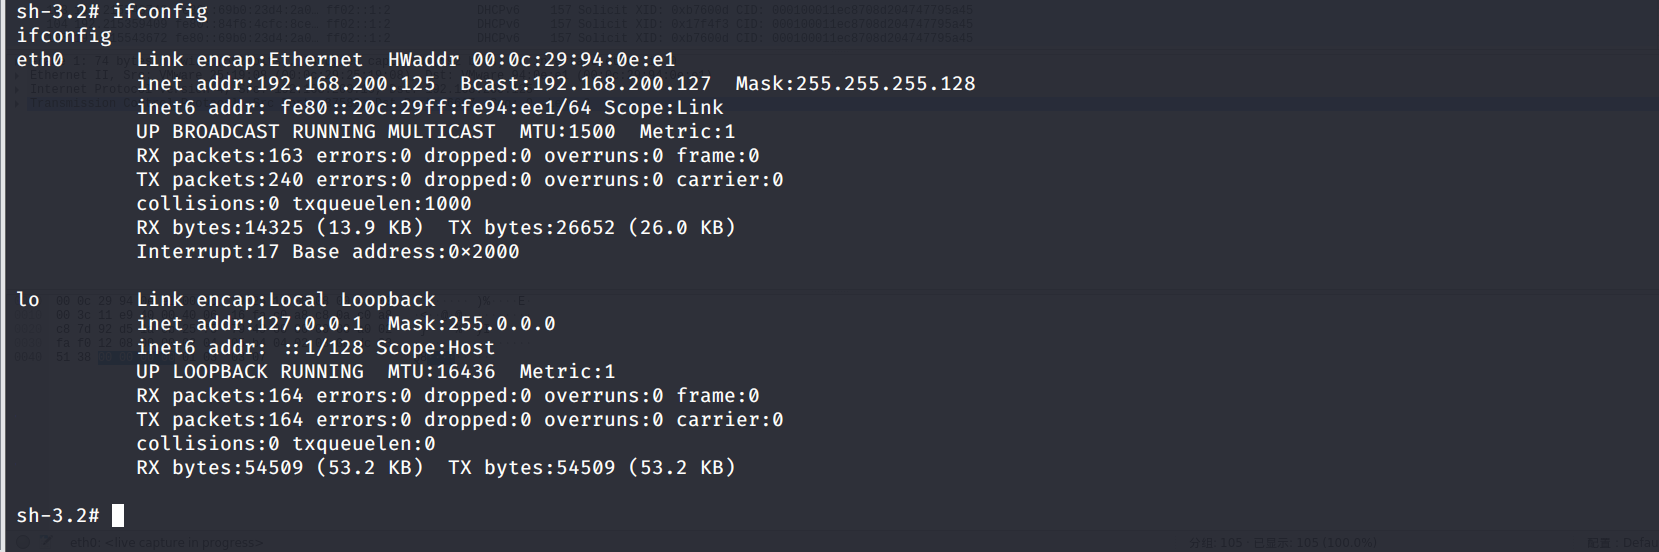Click the Mask:255.255.255.128 value
The height and width of the screenshot is (552, 1659).
856,84
